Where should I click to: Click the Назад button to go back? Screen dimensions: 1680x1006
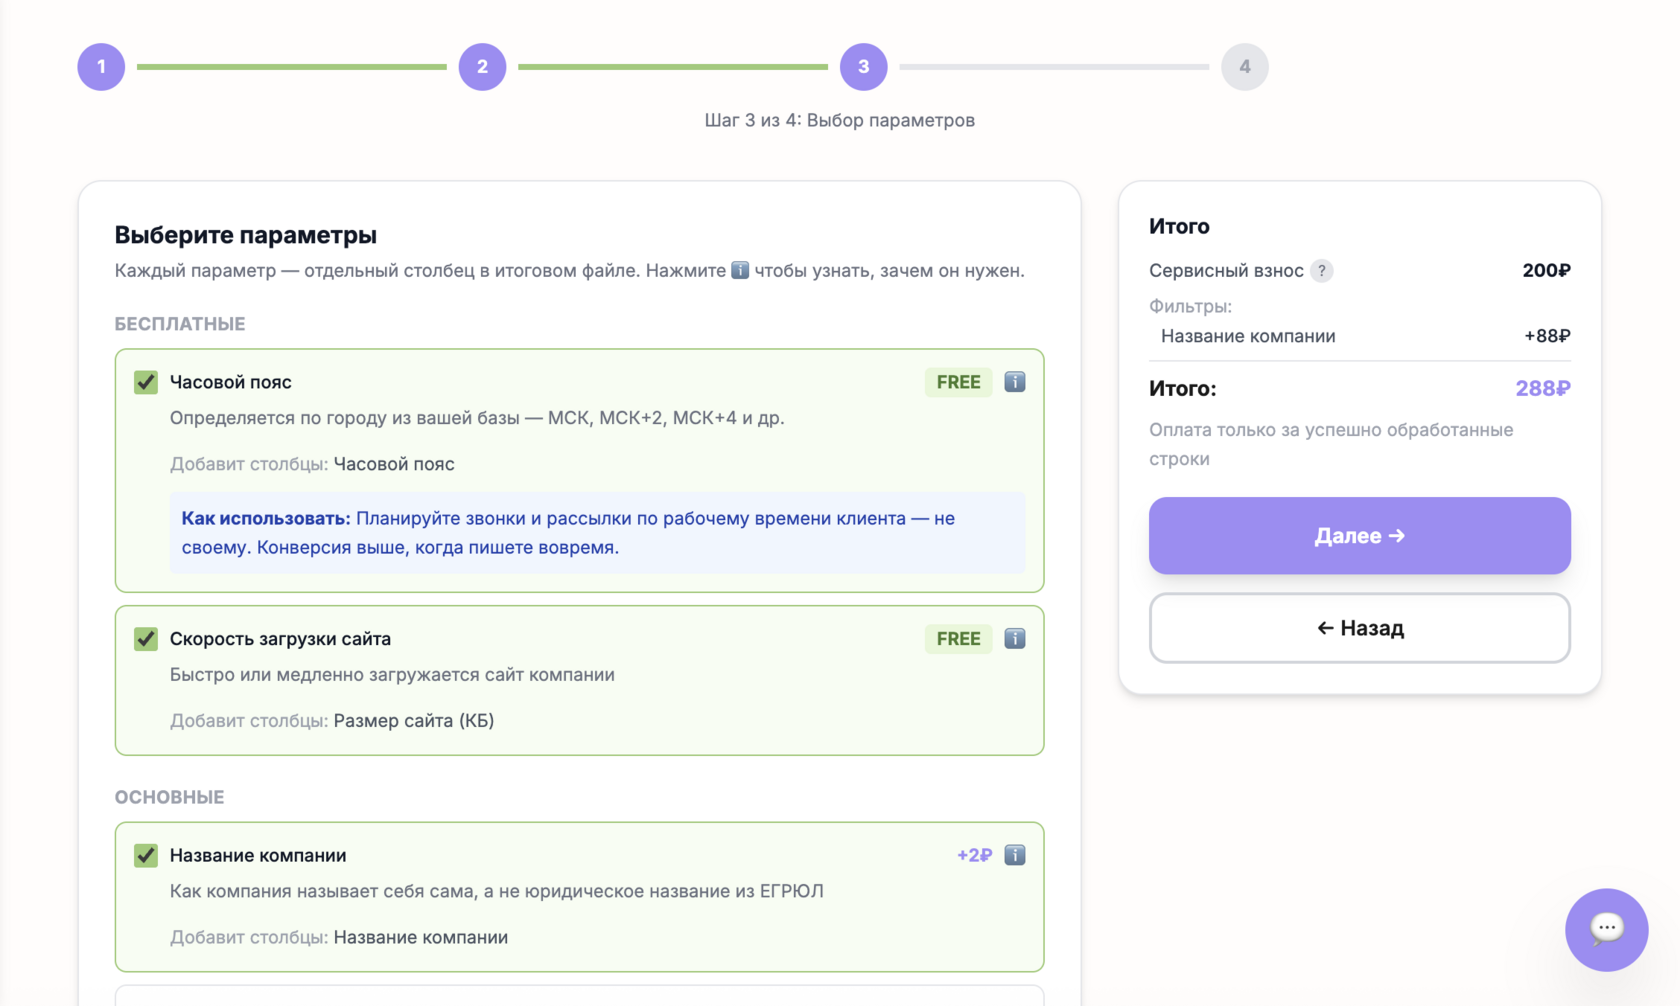tap(1359, 628)
